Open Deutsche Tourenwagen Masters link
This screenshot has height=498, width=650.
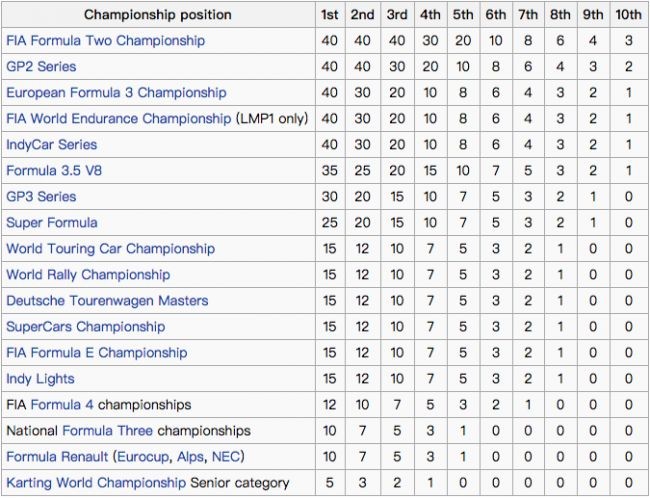tap(107, 301)
